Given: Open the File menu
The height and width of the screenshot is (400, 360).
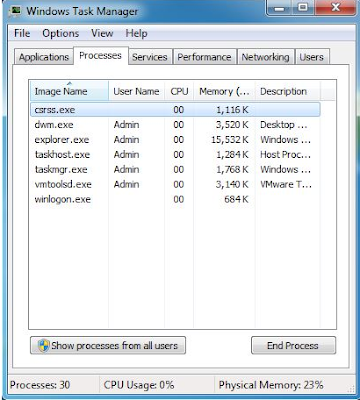Looking at the screenshot, I should [22, 33].
